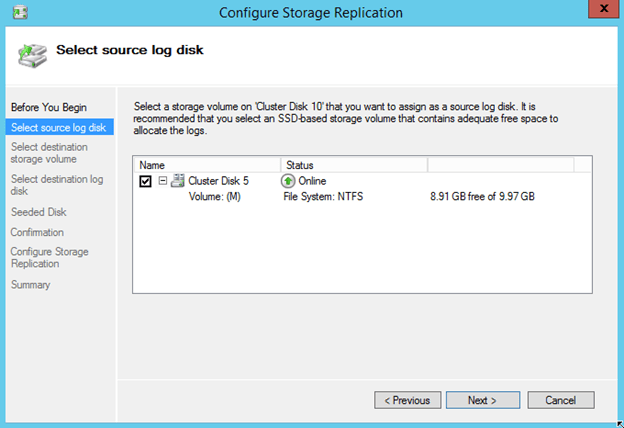Screen dimensions: 624x428
Task: Open the Seeded Disk step
Action: [38, 212]
